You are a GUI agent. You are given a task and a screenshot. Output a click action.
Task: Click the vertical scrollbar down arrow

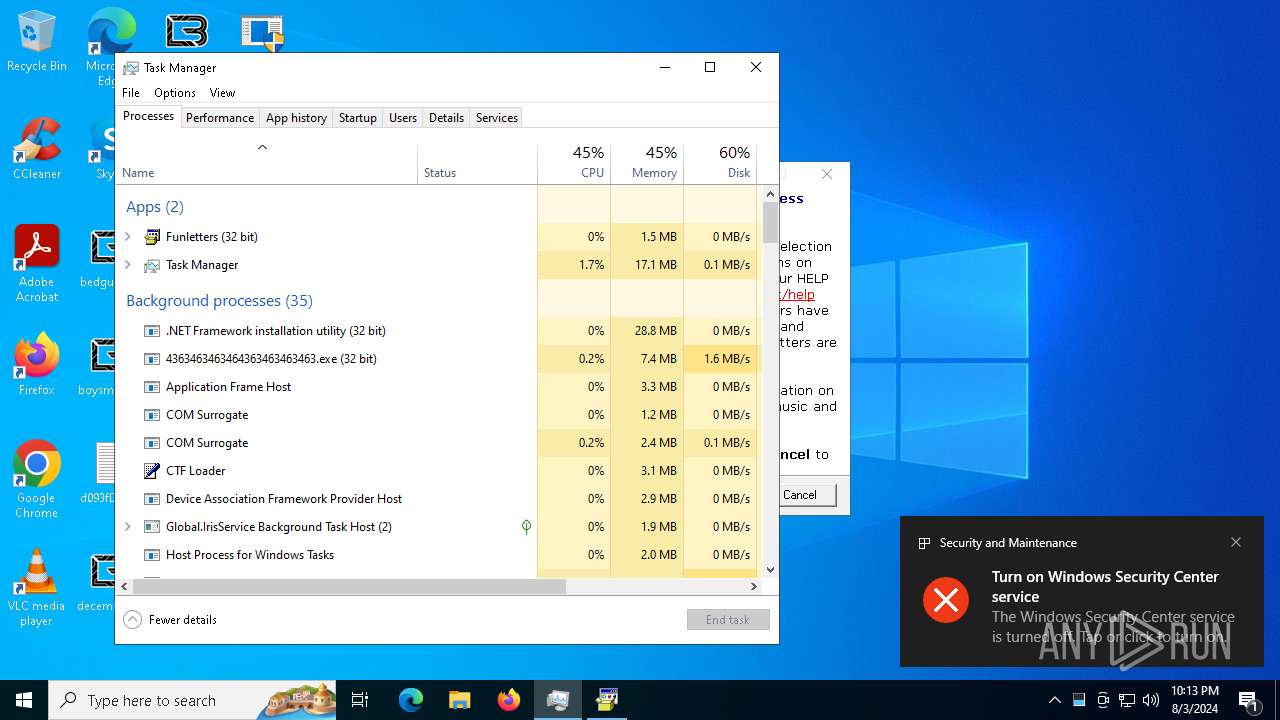(770, 570)
